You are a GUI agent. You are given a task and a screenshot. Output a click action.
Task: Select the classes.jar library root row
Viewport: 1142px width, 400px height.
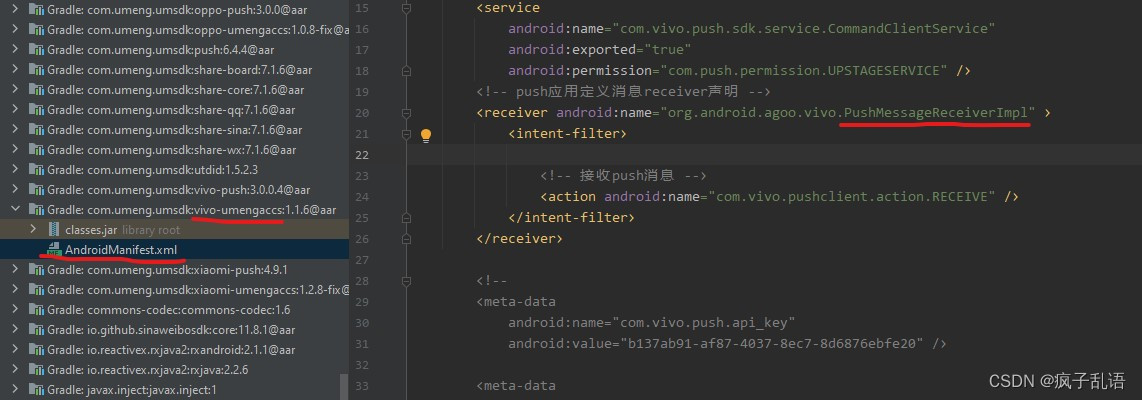pos(174,230)
